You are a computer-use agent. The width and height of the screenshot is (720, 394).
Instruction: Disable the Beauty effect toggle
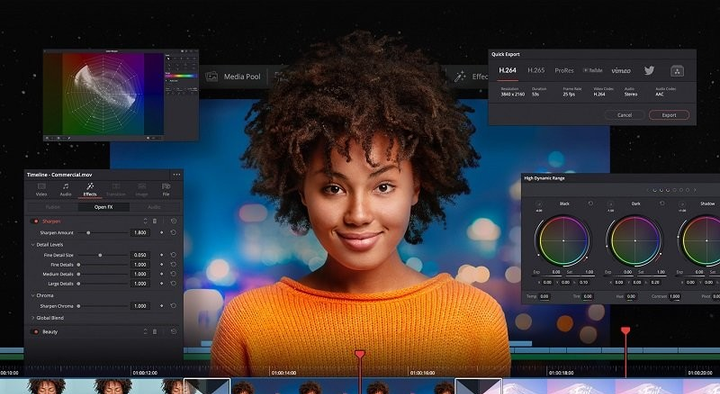(x=36, y=332)
